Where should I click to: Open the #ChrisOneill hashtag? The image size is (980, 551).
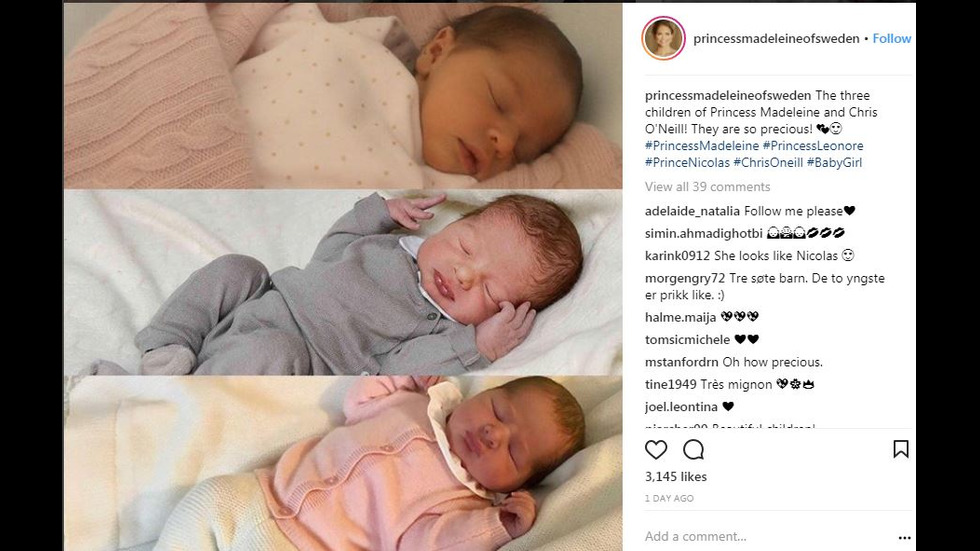pos(768,162)
